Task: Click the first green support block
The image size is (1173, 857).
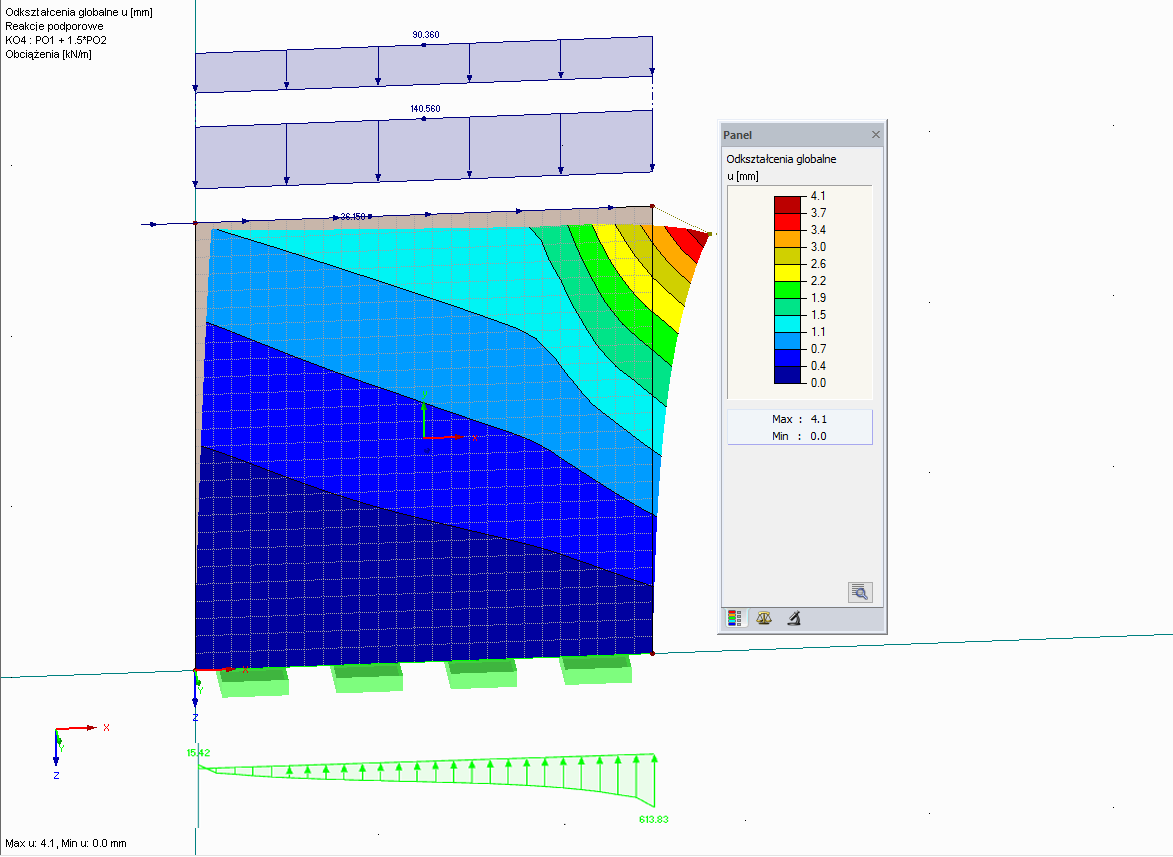Action: coord(253,681)
